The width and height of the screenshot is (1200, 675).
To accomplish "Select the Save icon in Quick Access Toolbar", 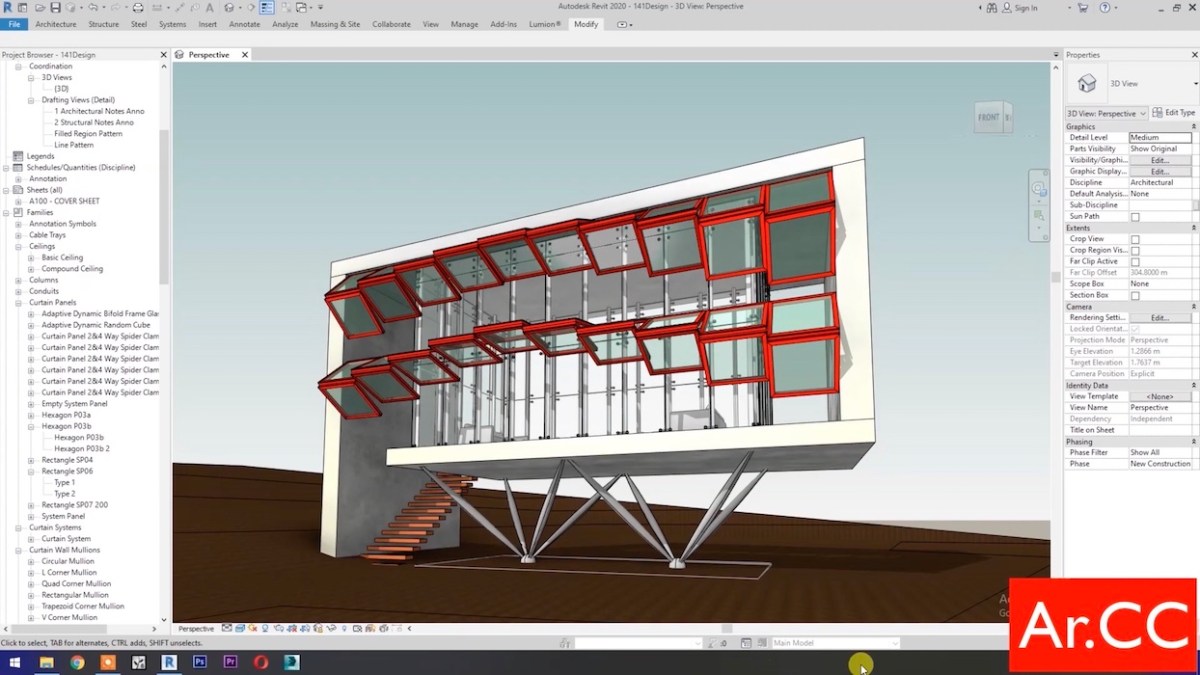I will pyautogui.click(x=53, y=7).
